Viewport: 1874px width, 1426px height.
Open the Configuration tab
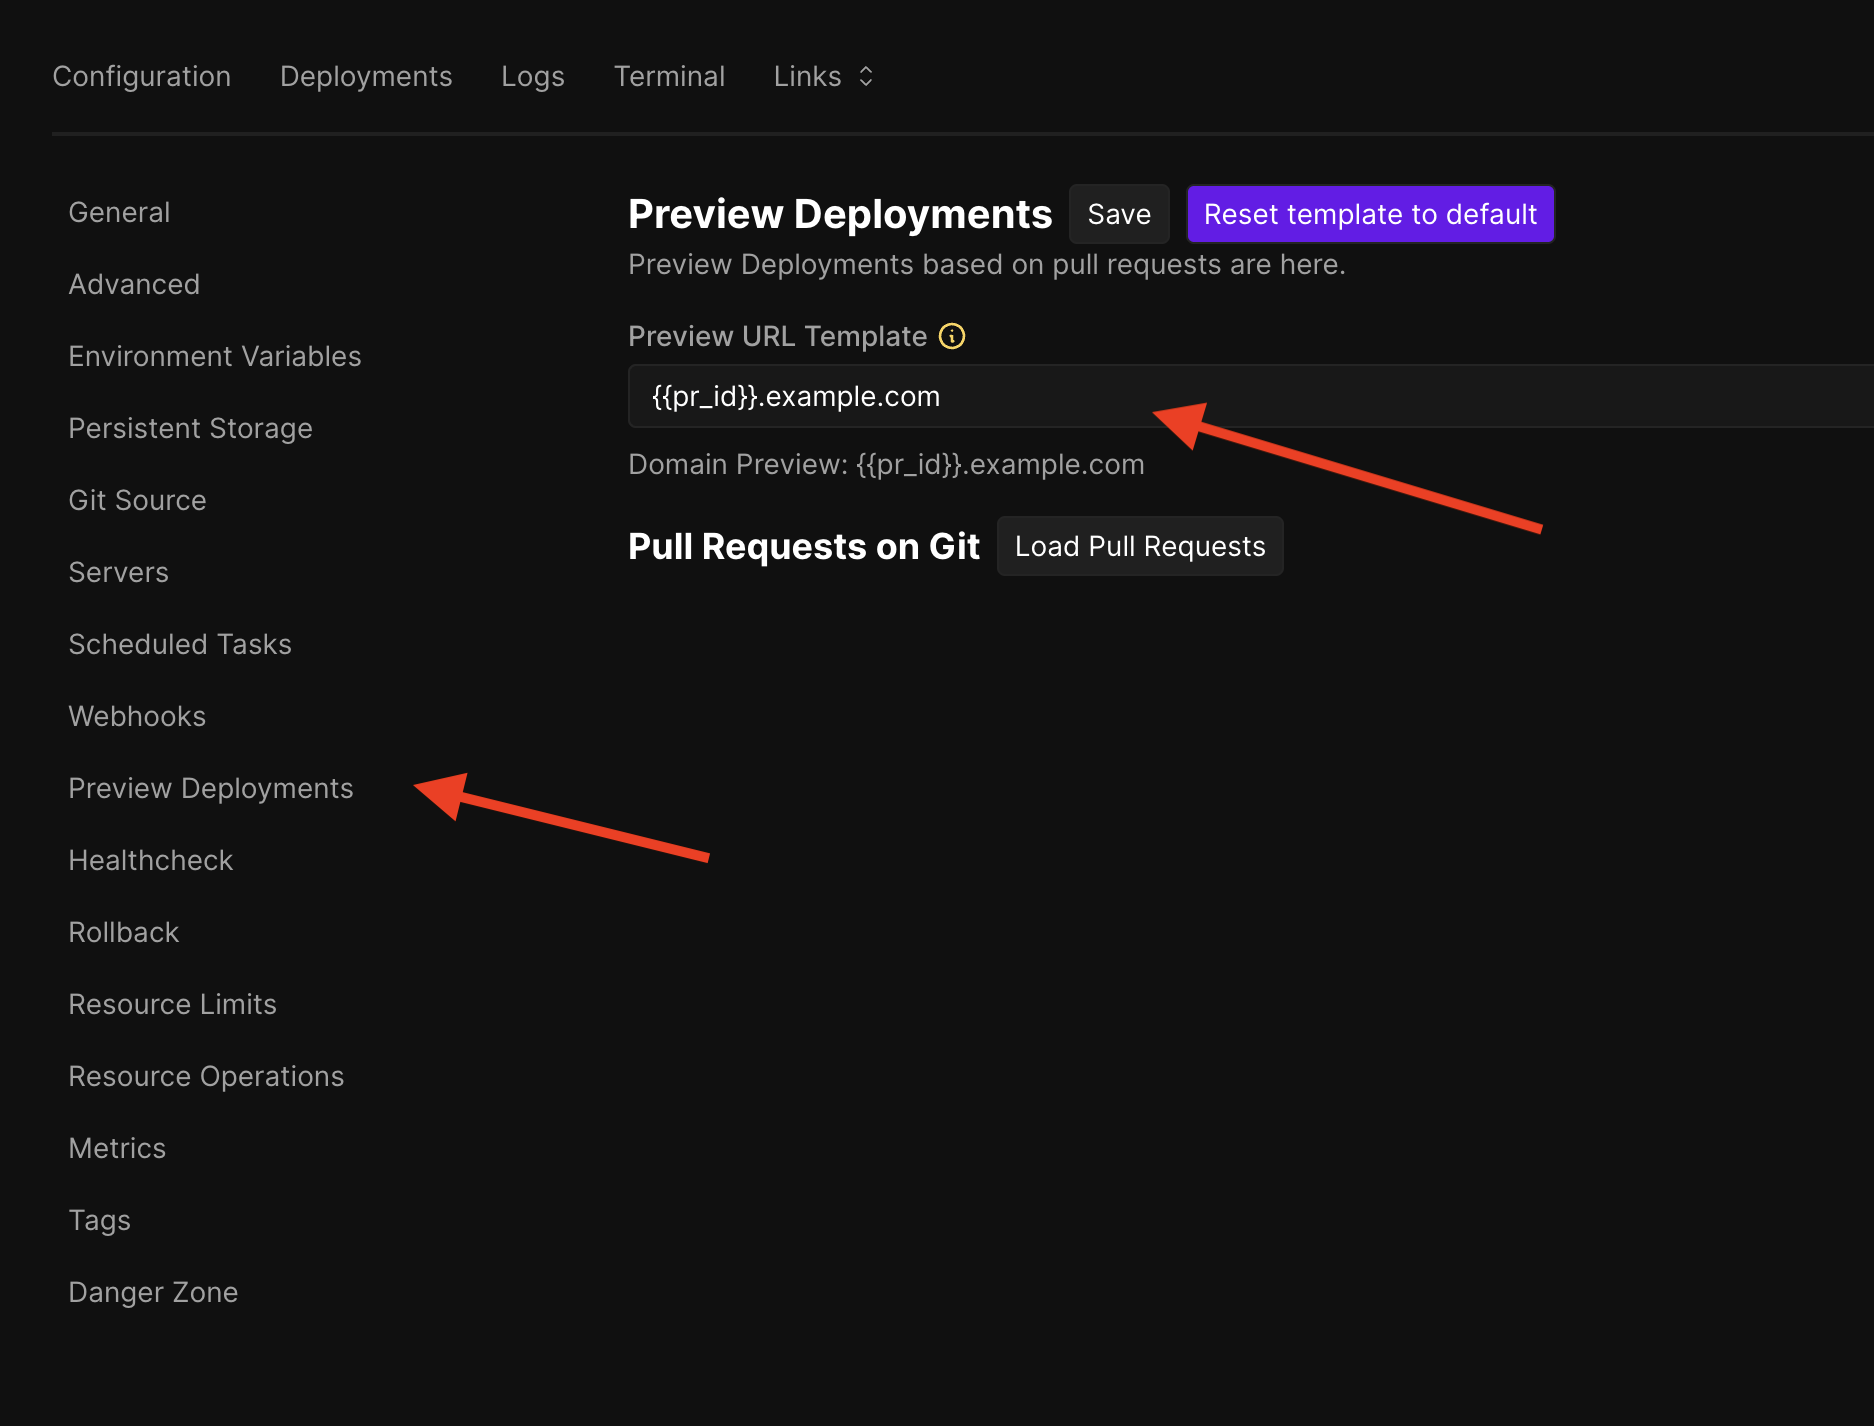[142, 76]
